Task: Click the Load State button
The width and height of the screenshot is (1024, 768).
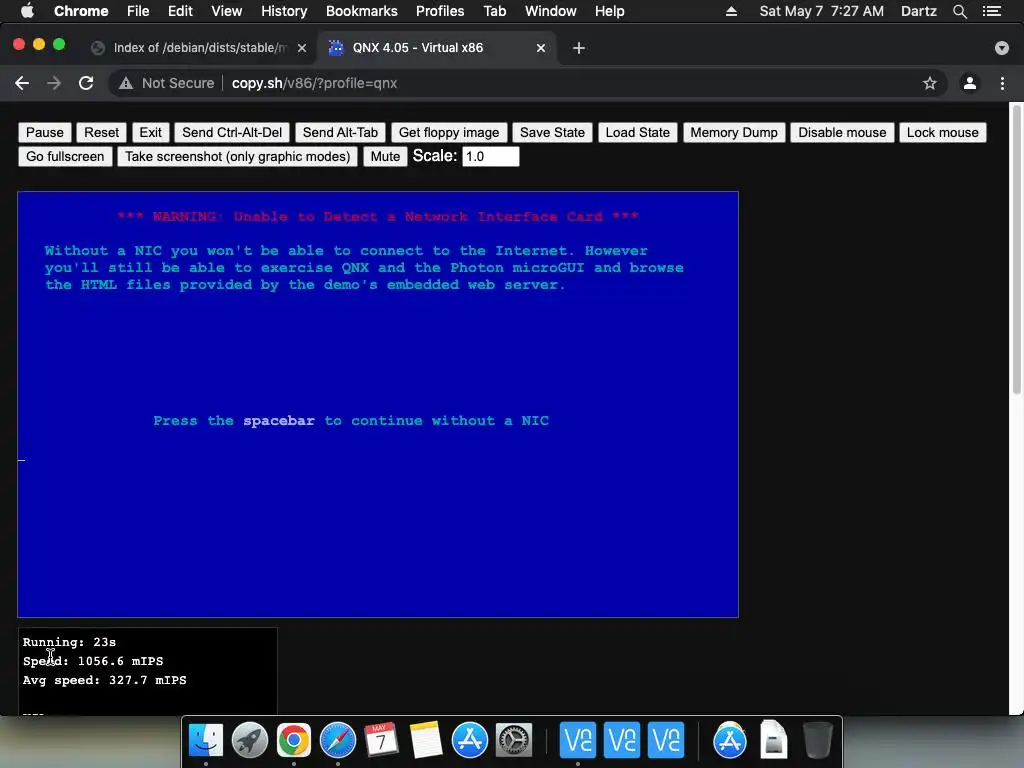Action: [x=637, y=133]
